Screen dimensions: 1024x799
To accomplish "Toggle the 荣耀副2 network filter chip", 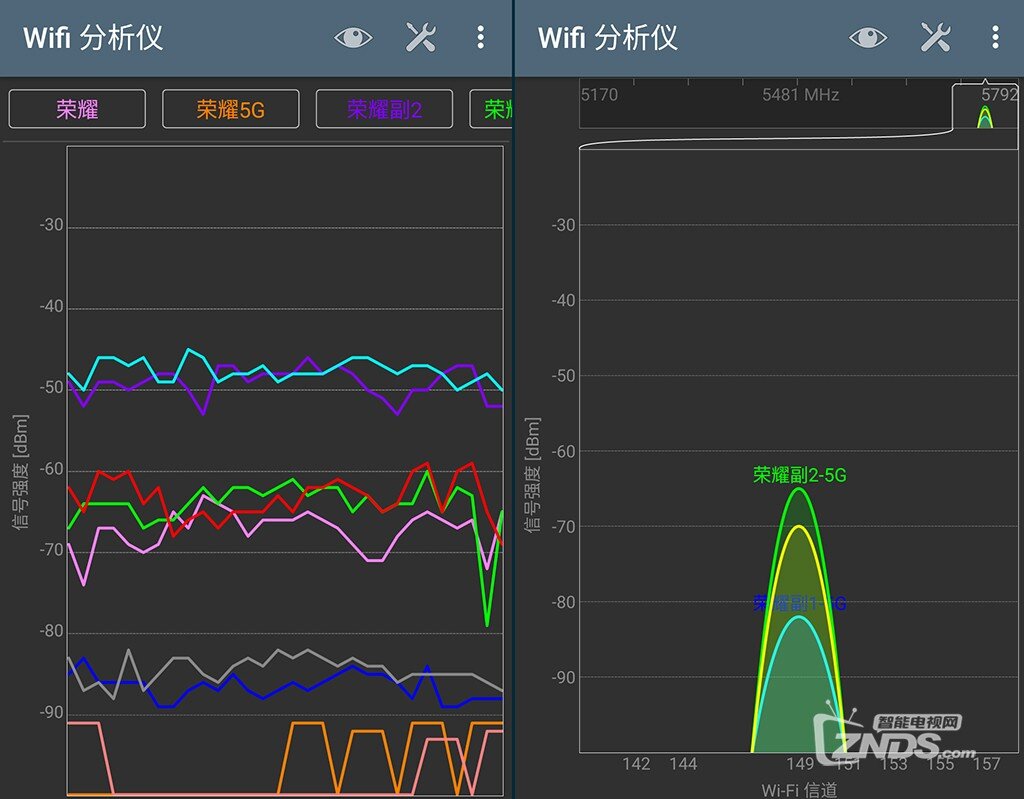I will point(384,108).
